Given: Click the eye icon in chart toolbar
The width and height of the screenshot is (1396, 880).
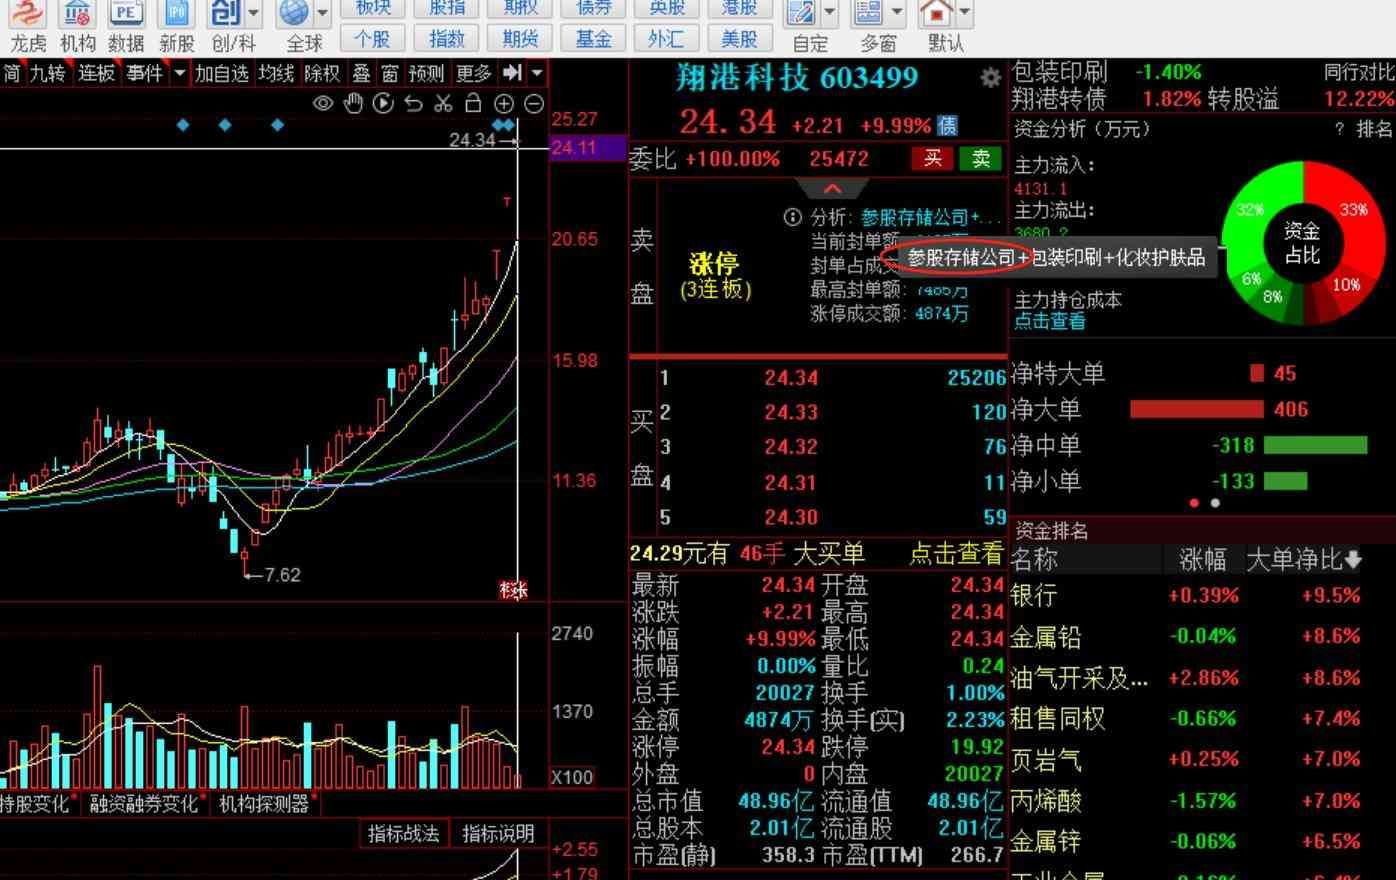Looking at the screenshot, I should (322, 103).
